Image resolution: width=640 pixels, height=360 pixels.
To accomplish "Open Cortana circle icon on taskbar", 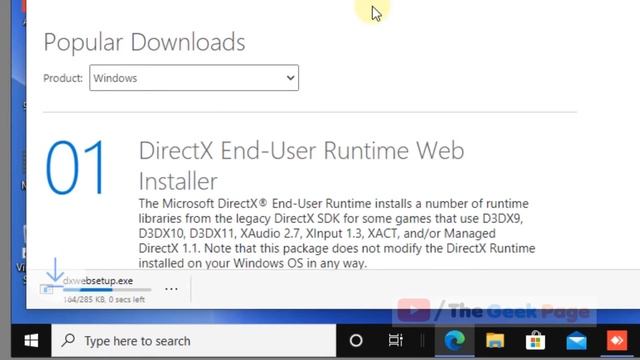I will 356,340.
